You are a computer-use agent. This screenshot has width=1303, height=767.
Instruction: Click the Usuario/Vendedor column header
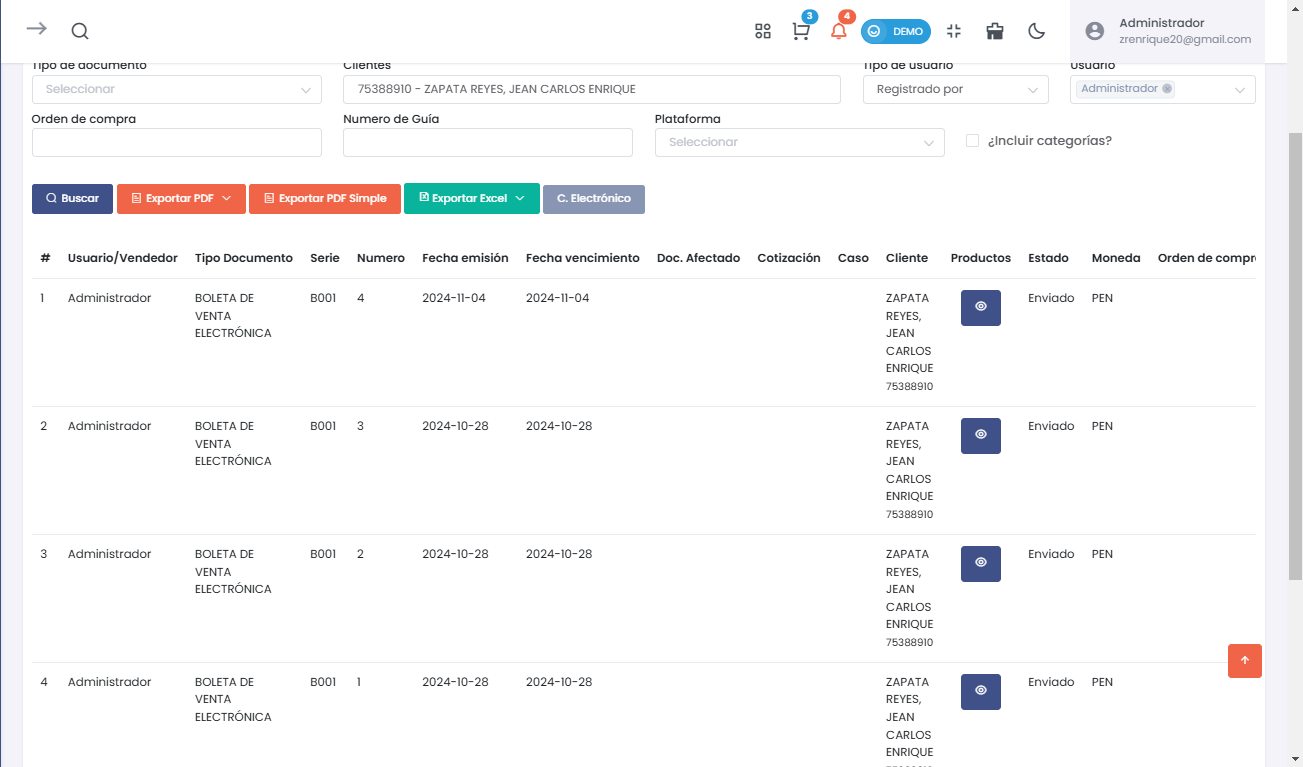(123, 258)
